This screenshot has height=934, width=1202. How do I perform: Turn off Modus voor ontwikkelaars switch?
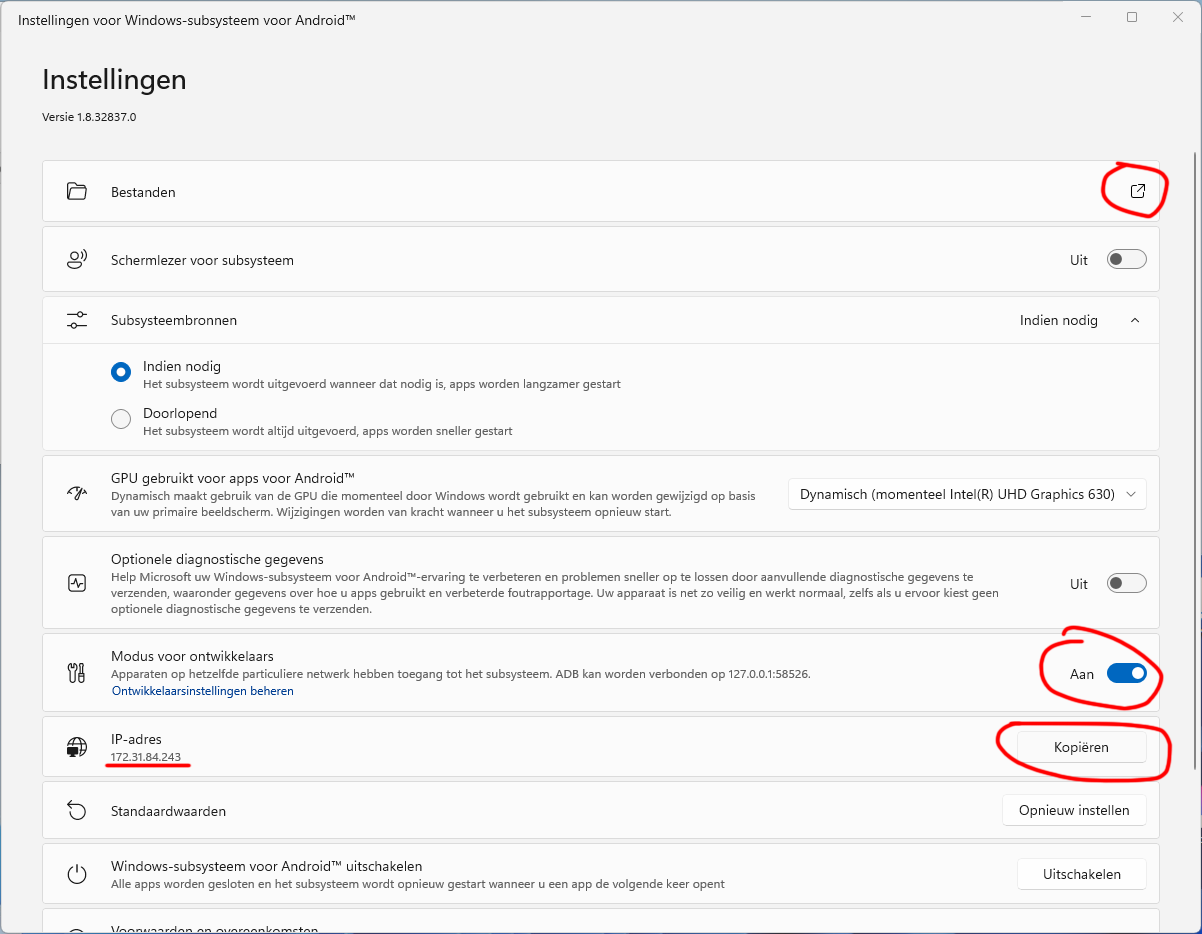tap(1126, 673)
